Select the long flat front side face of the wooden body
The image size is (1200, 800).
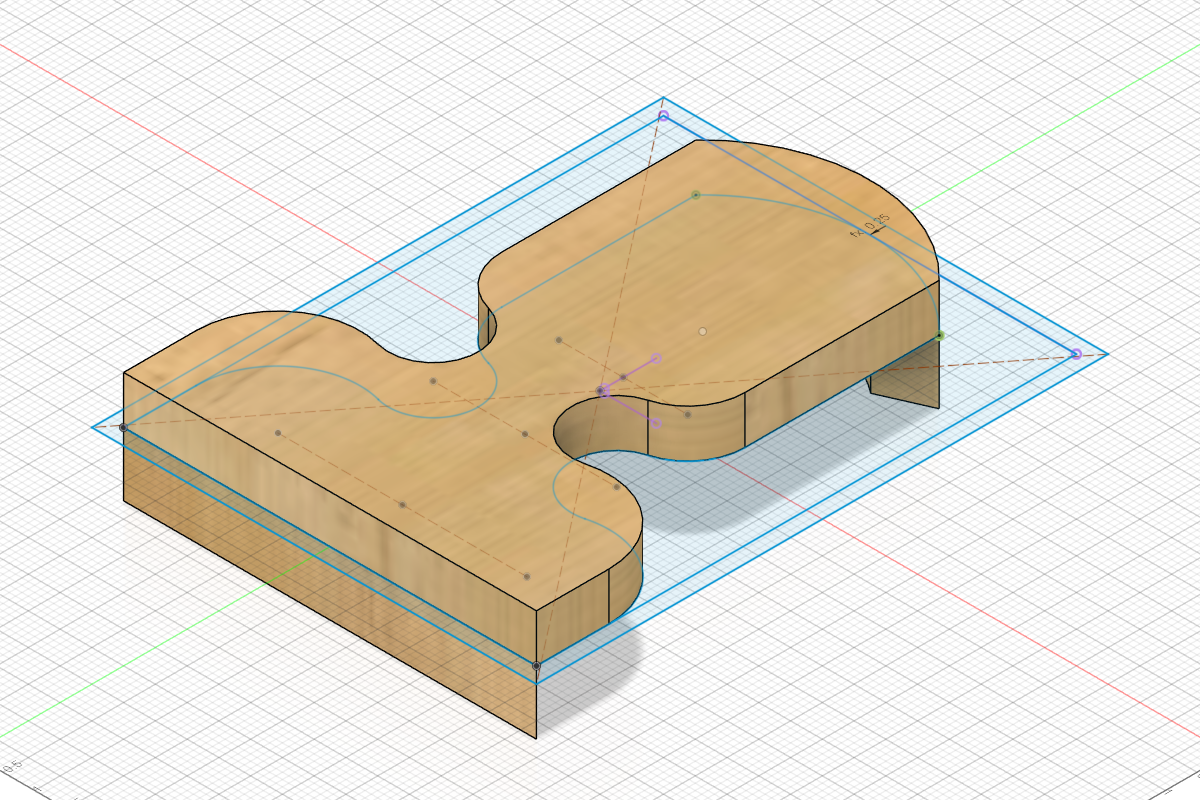(x=330, y=520)
